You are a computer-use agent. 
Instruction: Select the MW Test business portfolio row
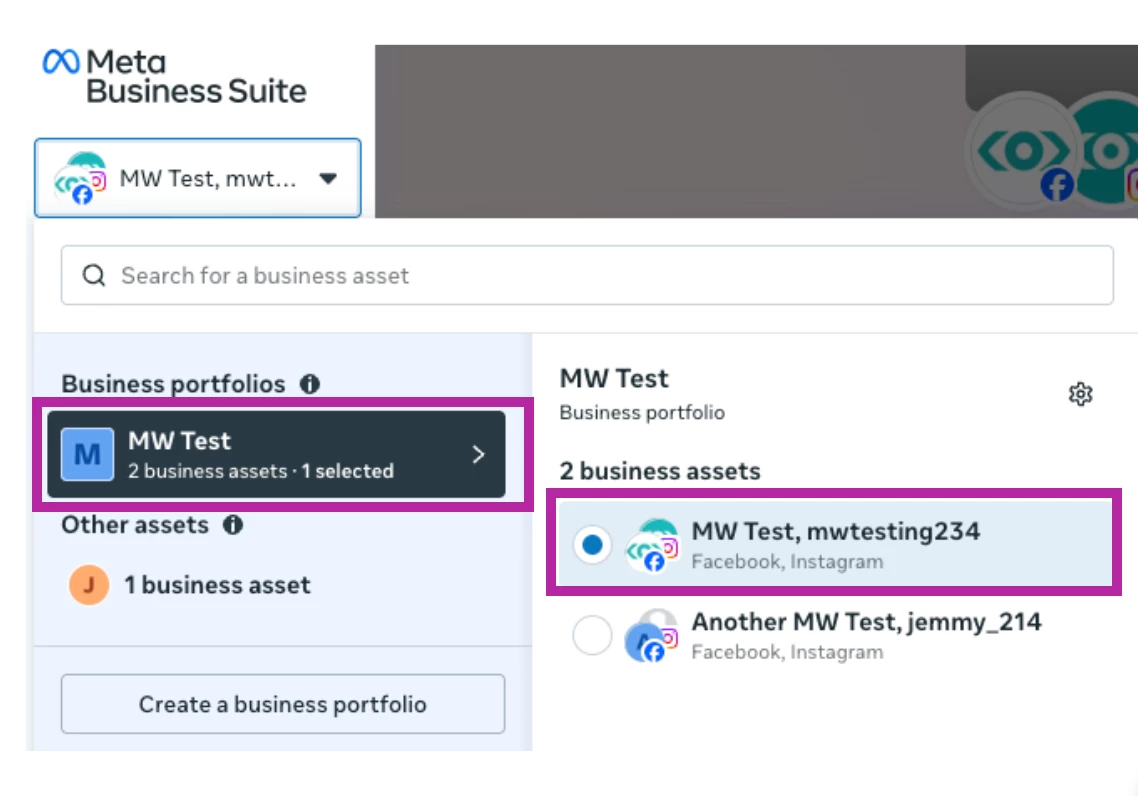point(276,454)
